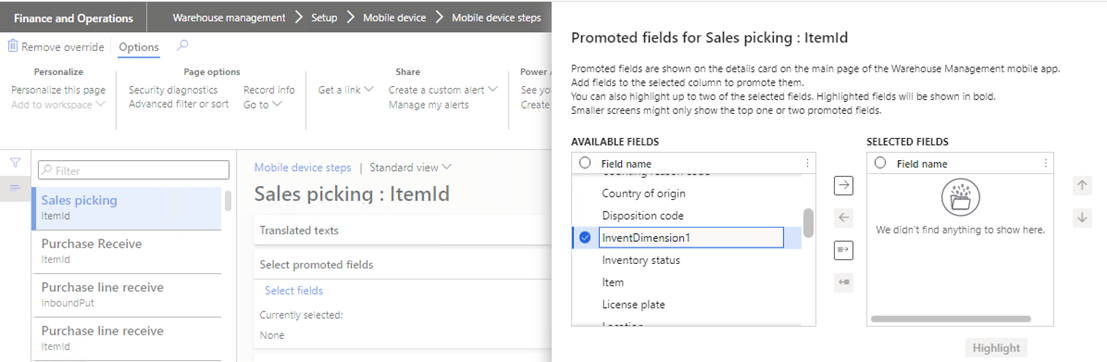The image size is (1107, 362).
Task: Move field back left with the arrow button
Action: pyautogui.click(x=844, y=217)
